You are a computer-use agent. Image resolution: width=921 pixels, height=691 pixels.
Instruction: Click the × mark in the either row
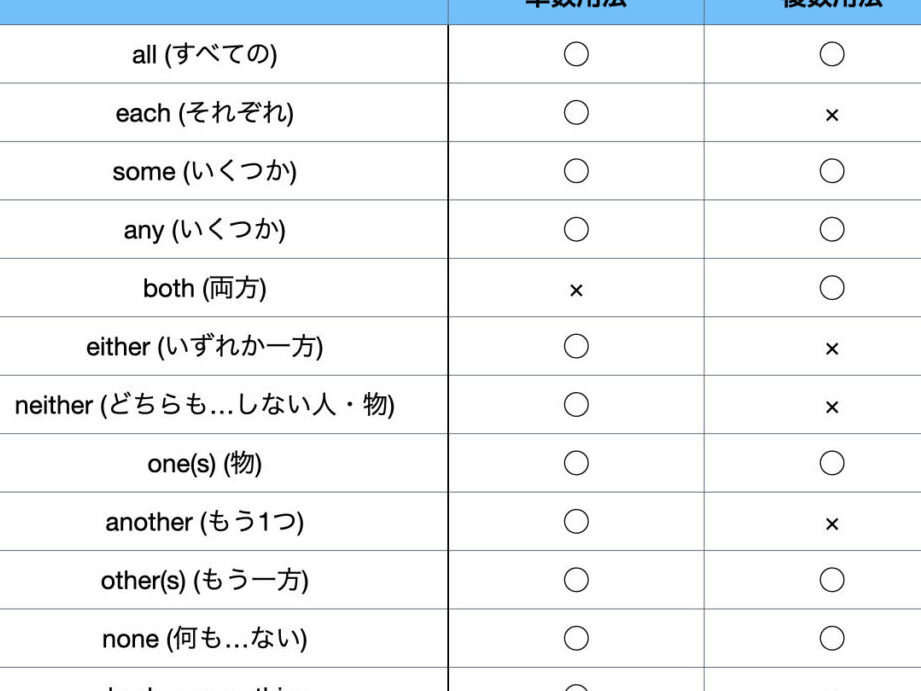click(831, 349)
